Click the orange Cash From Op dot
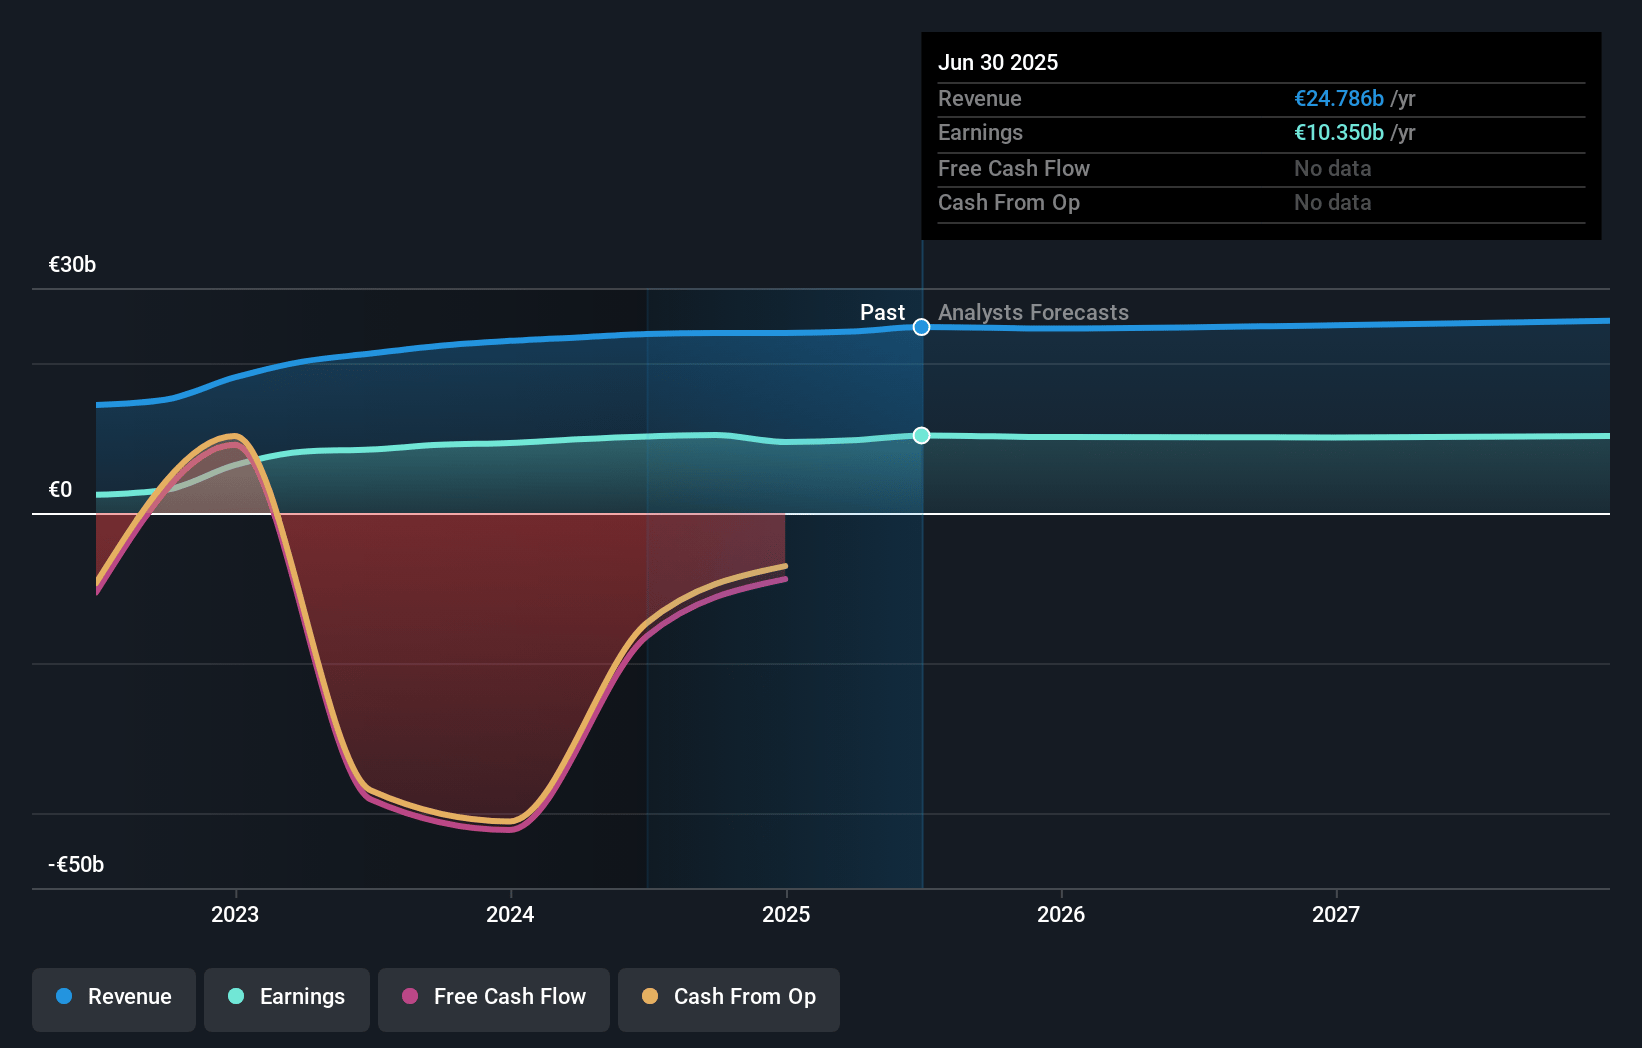The width and height of the screenshot is (1642, 1048). (x=650, y=996)
